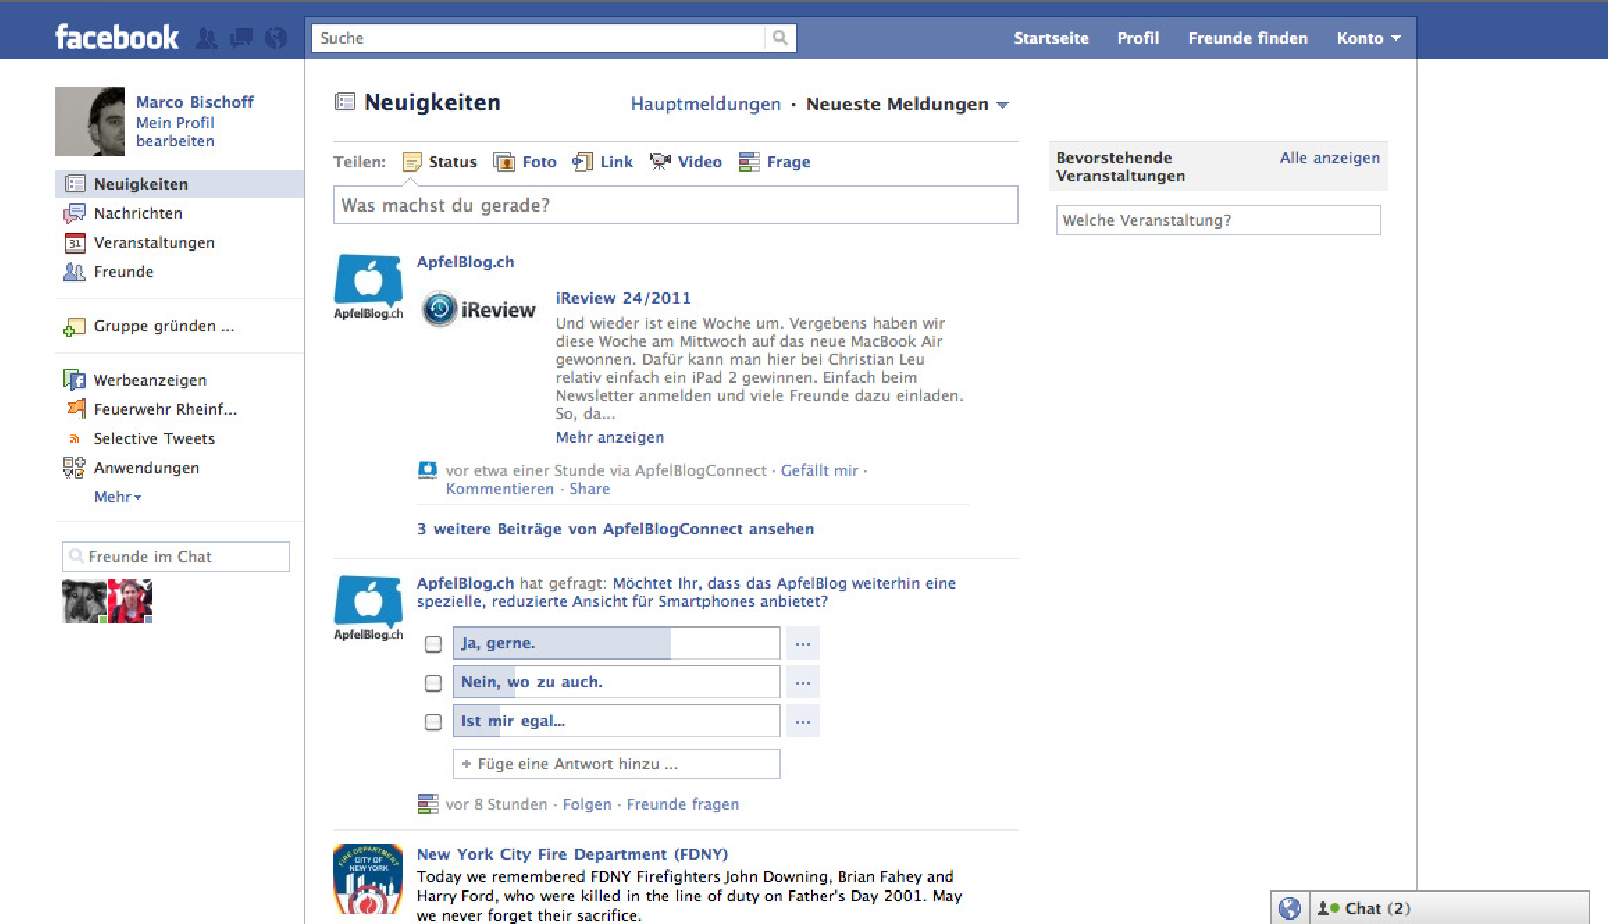Viewport: 1608px width, 924px height.
Task: Open options for 'Ja, gerne.' poll bar
Action: pyautogui.click(x=802, y=644)
